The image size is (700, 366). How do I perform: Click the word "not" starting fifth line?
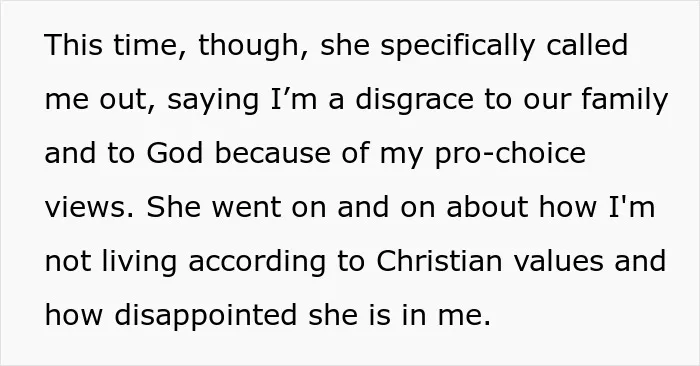tap(68, 262)
